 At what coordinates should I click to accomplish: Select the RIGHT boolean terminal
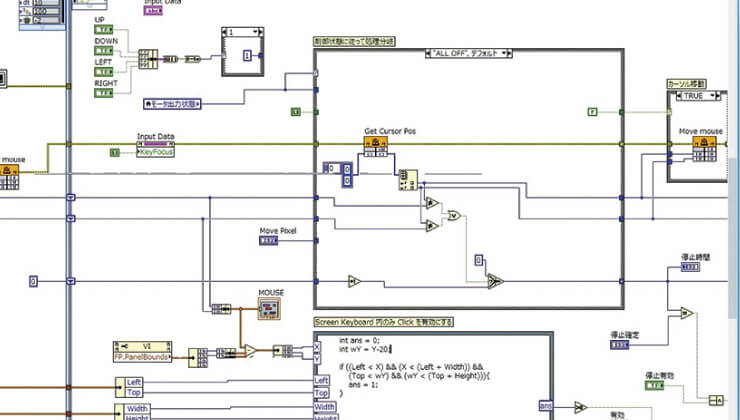(x=104, y=93)
